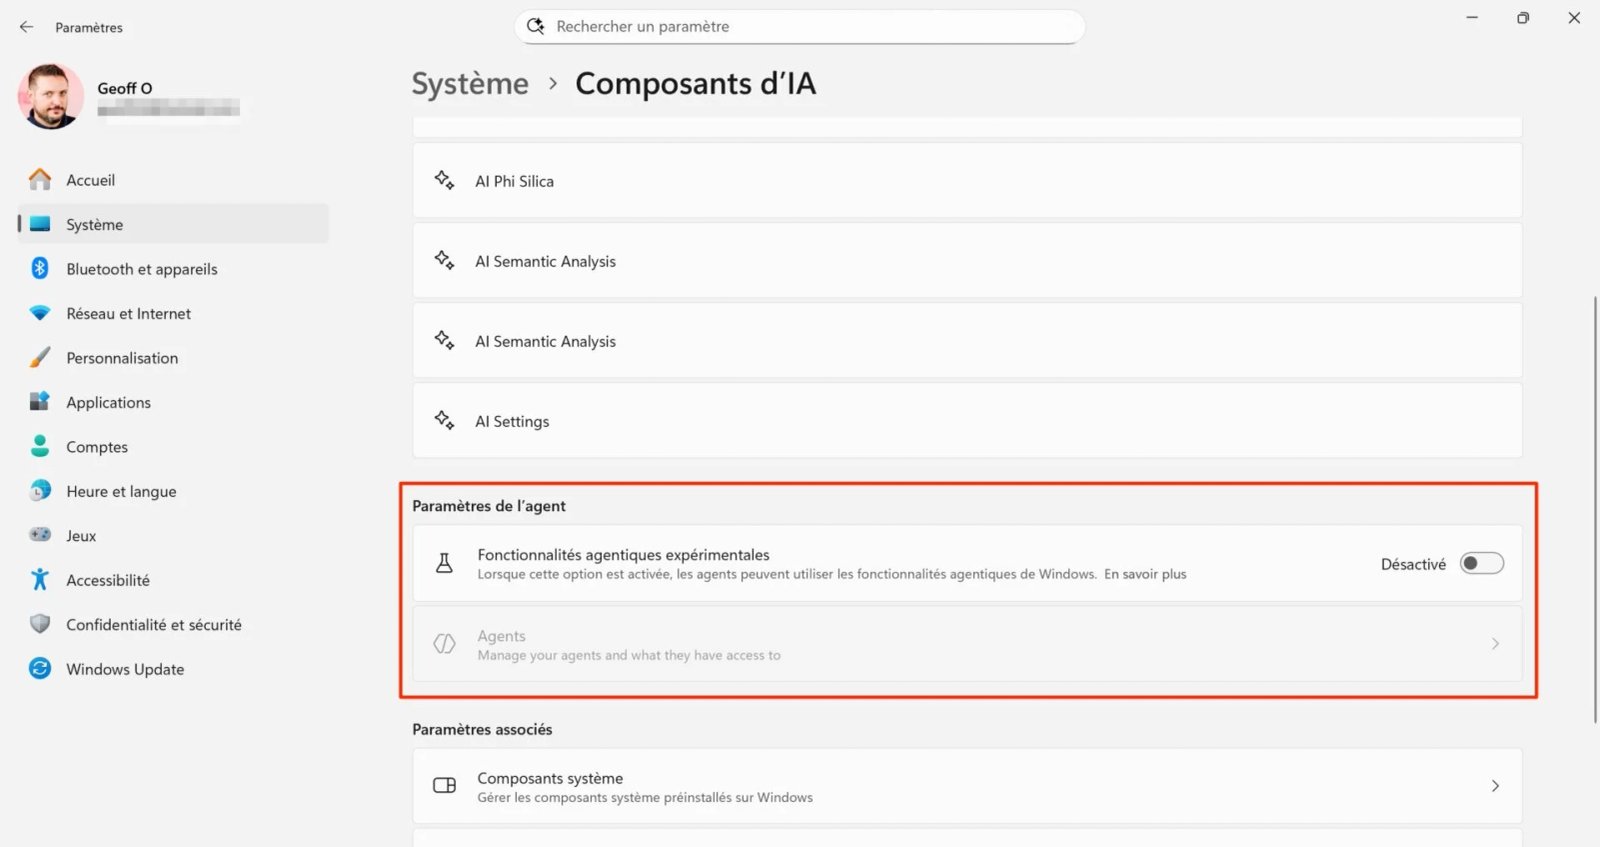Image resolution: width=1600 pixels, height=847 pixels.
Task: Click the En savoir plus link
Action: [1145, 574]
